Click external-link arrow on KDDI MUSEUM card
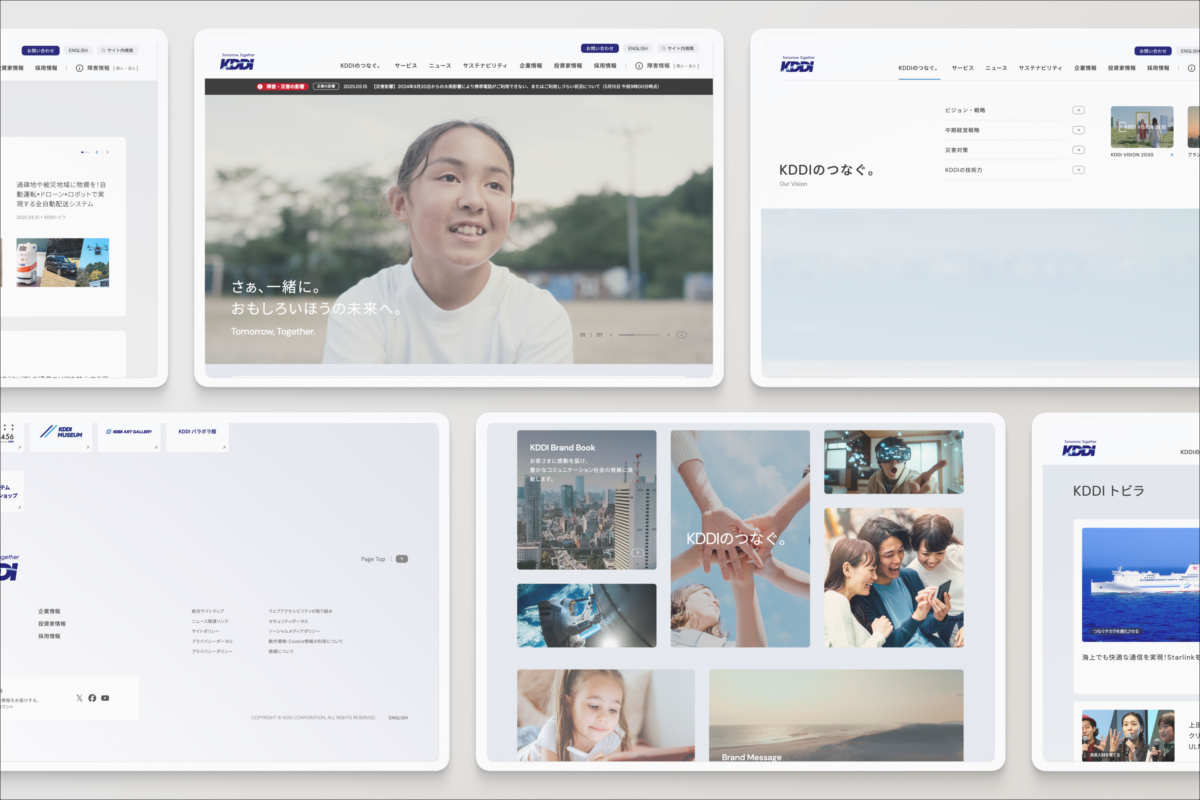This screenshot has width=1200, height=800. point(87,447)
